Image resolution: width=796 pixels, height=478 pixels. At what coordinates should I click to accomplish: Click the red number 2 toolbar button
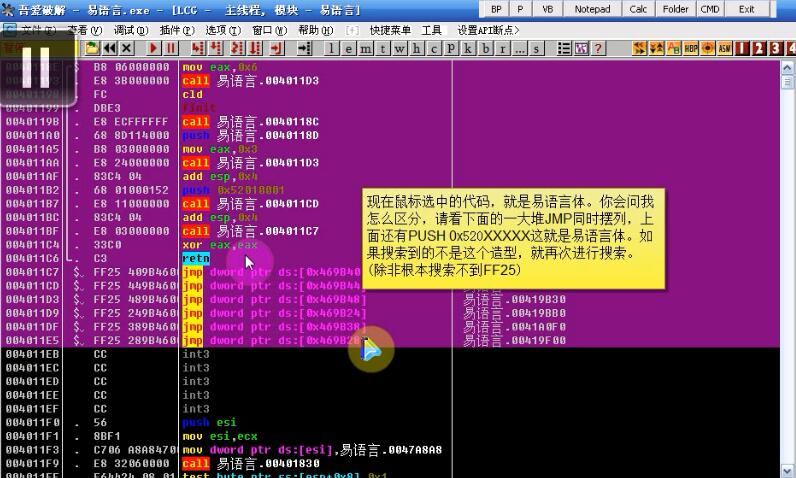(x=759, y=48)
